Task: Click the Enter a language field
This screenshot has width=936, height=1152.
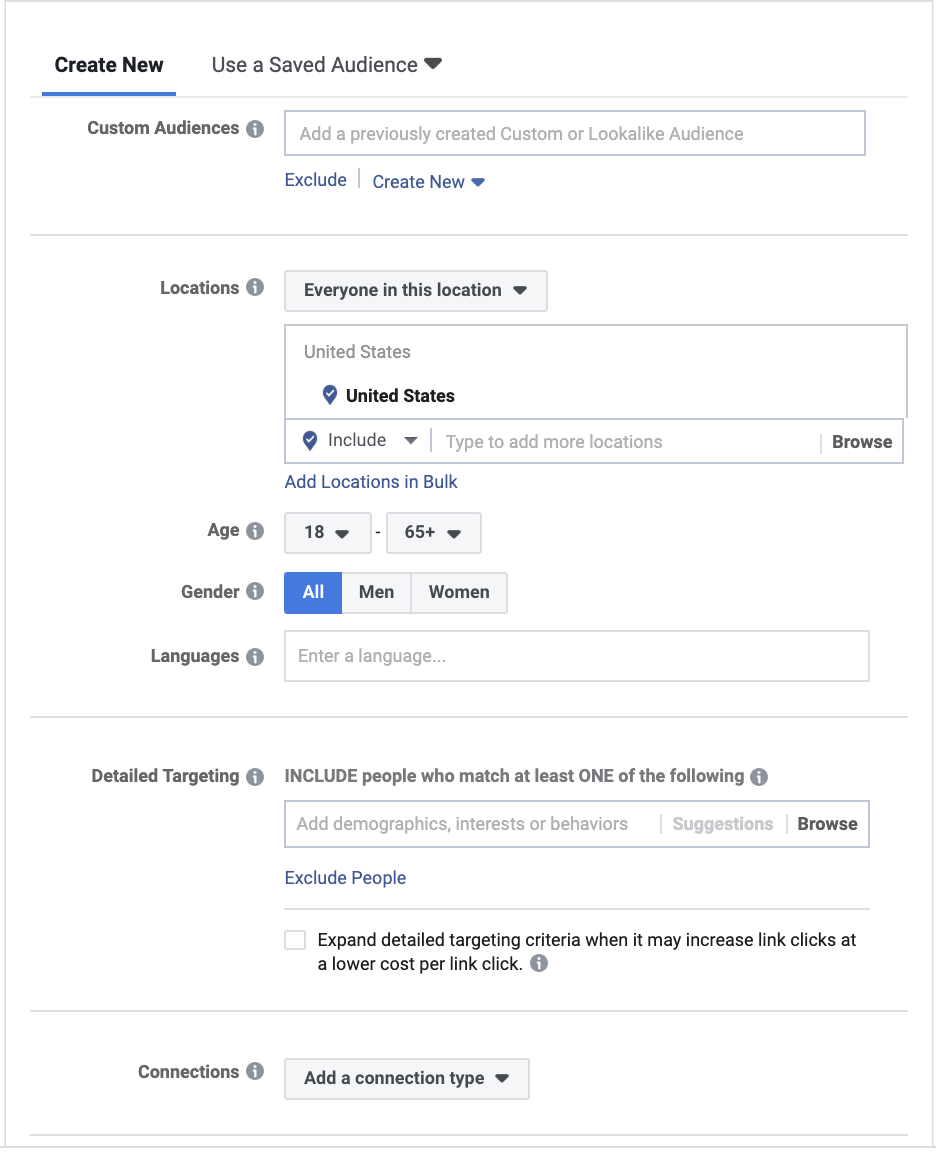Action: 577,656
